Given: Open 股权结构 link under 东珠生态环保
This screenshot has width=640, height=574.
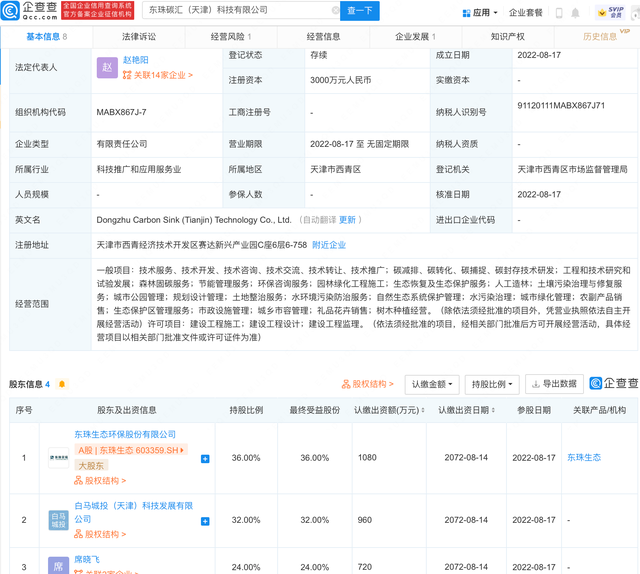Looking at the screenshot, I should click(x=100, y=481).
